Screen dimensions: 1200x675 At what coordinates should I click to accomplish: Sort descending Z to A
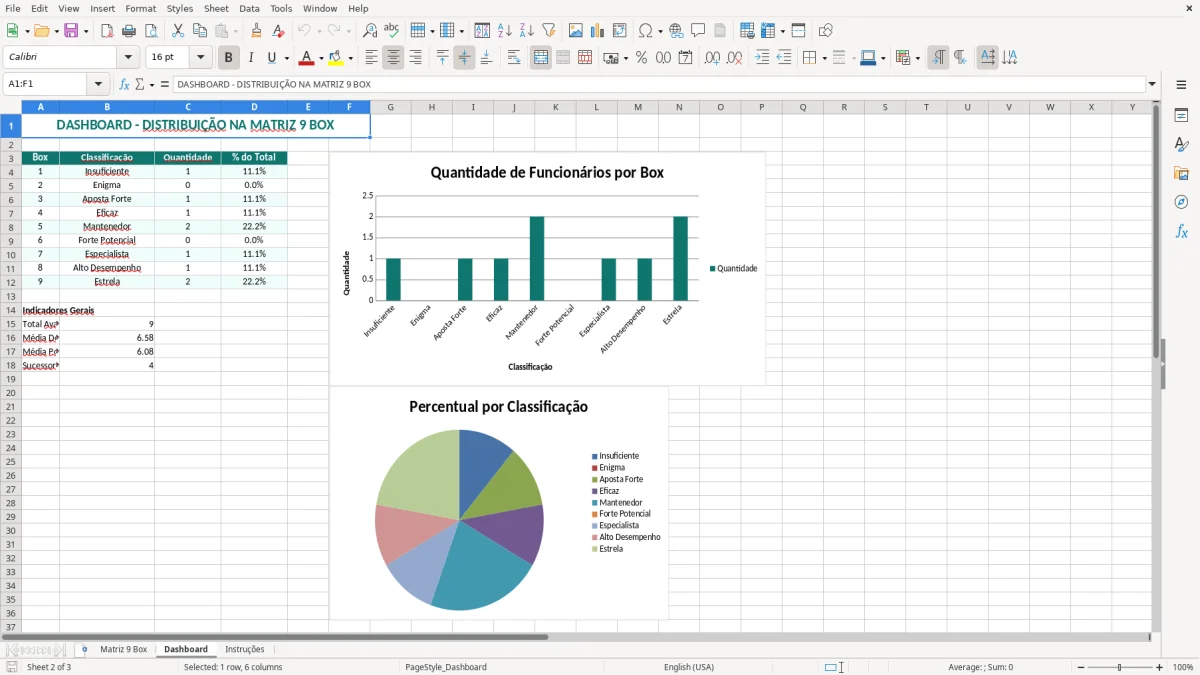(526, 31)
